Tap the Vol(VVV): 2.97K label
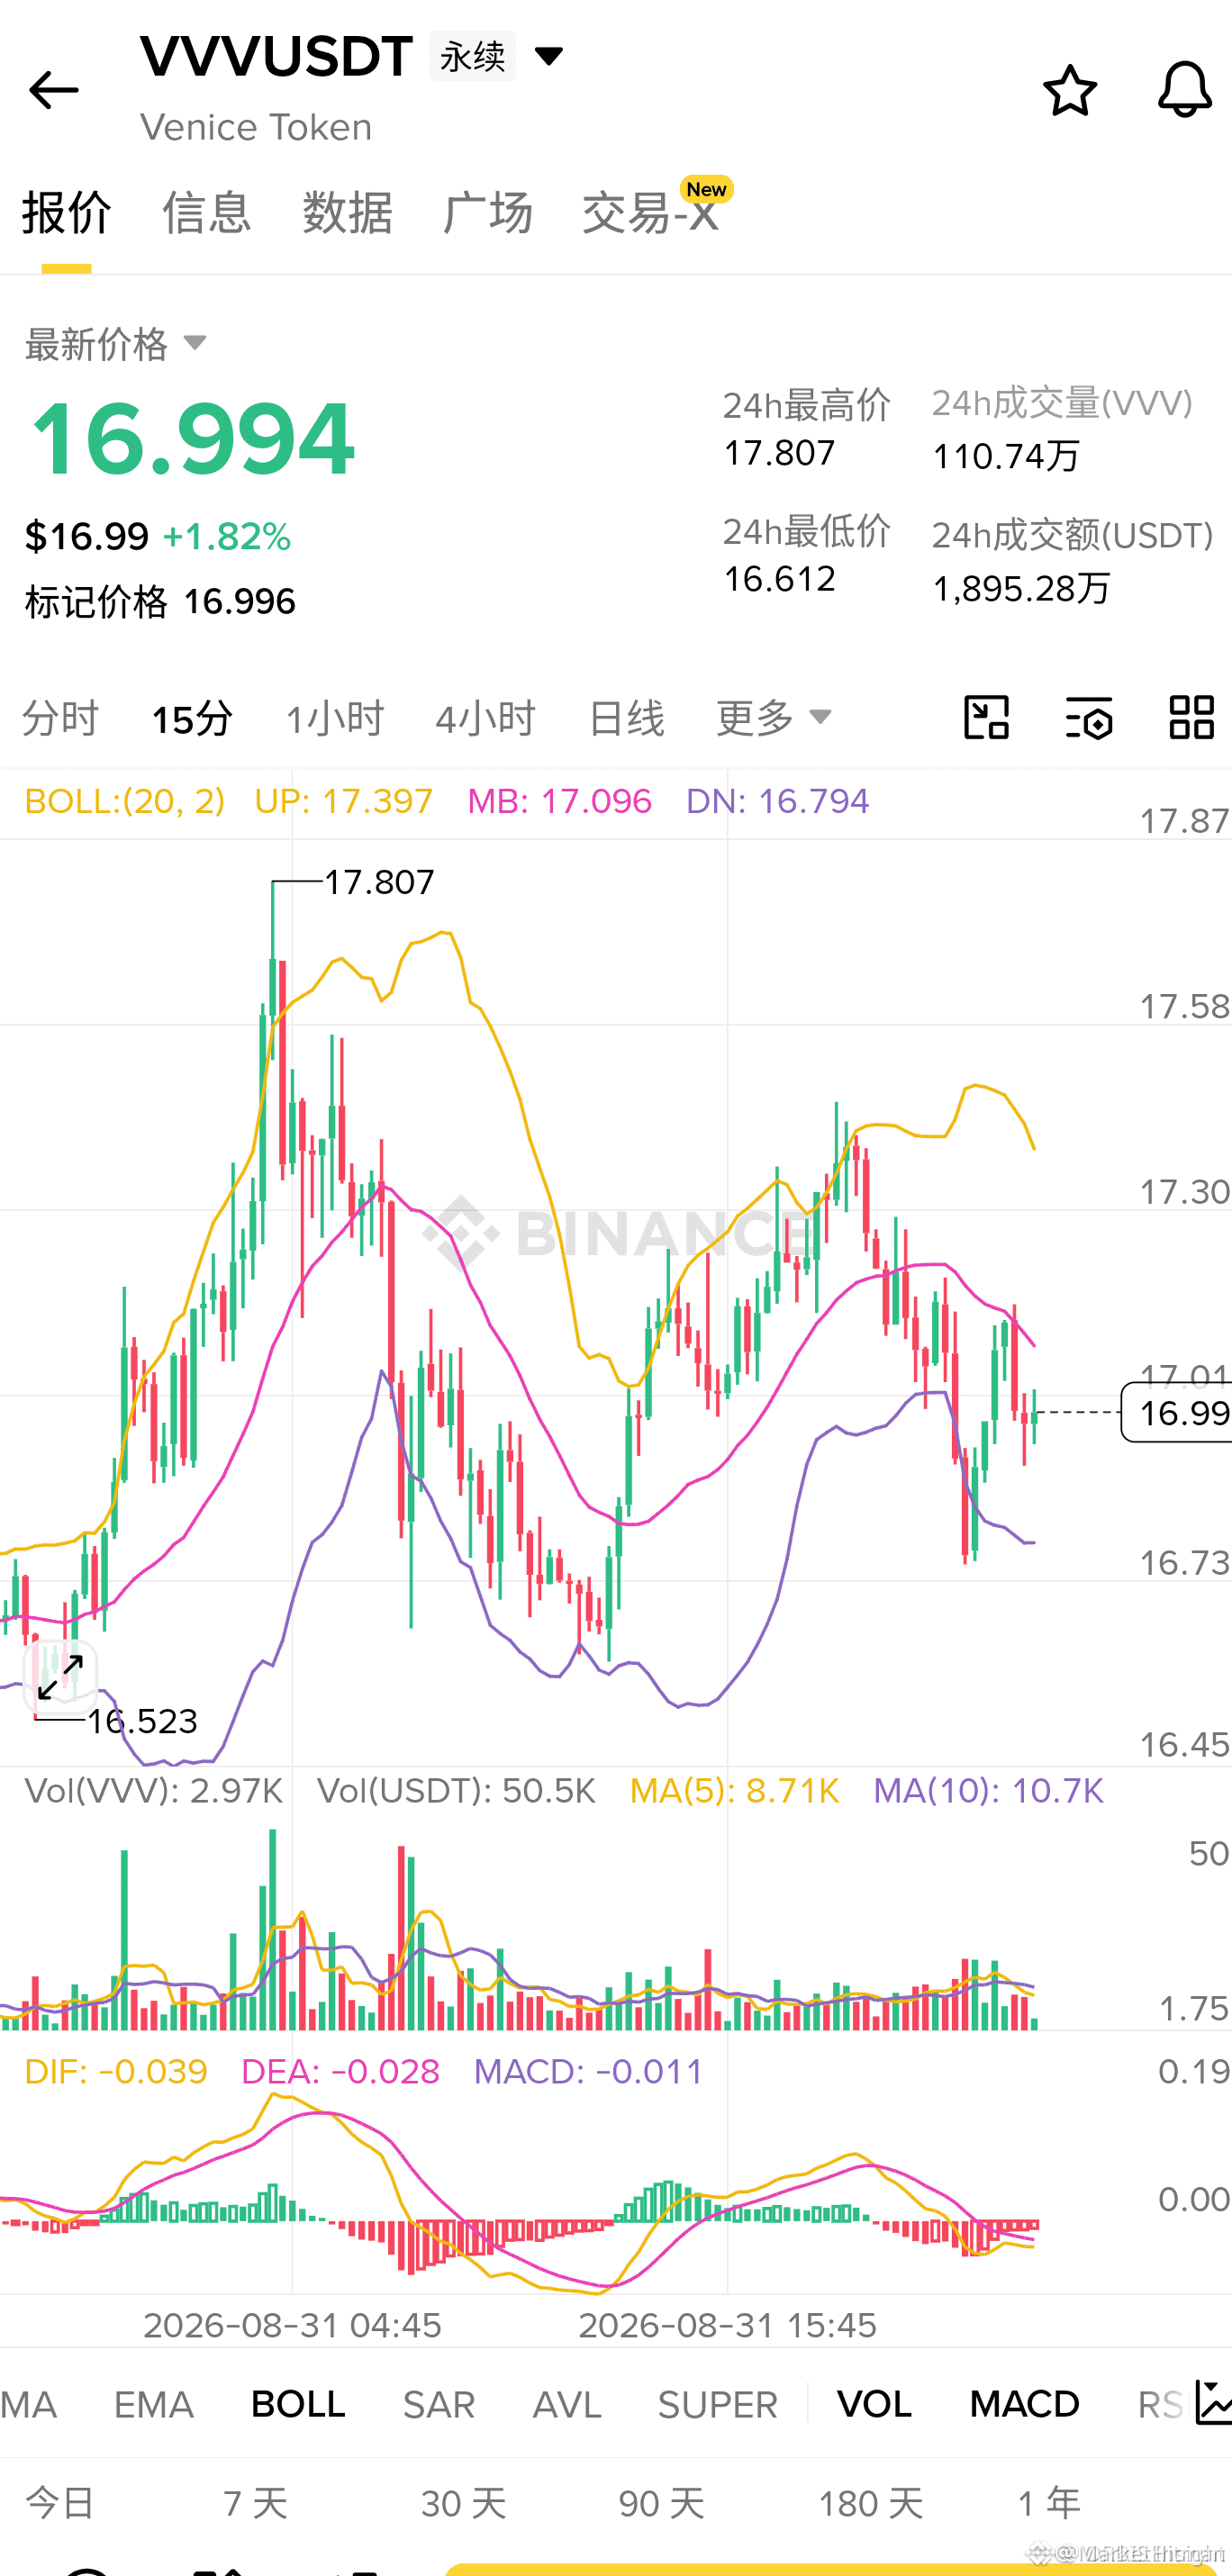1232x2576 pixels. coord(154,1791)
